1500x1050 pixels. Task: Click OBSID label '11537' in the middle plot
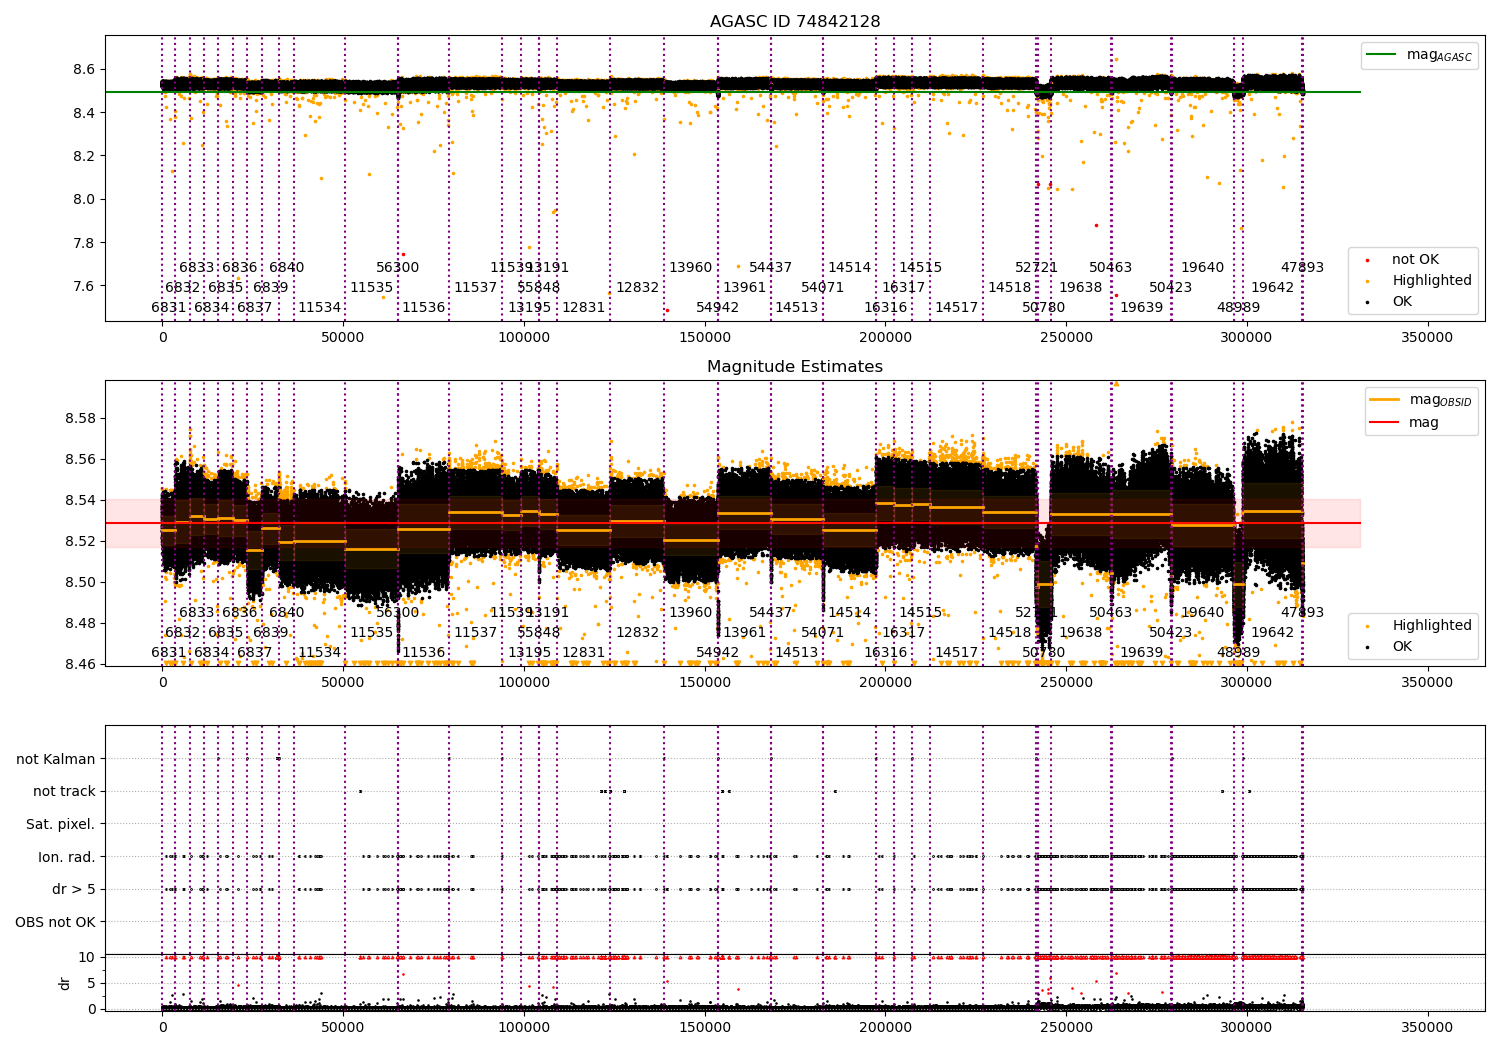476,633
